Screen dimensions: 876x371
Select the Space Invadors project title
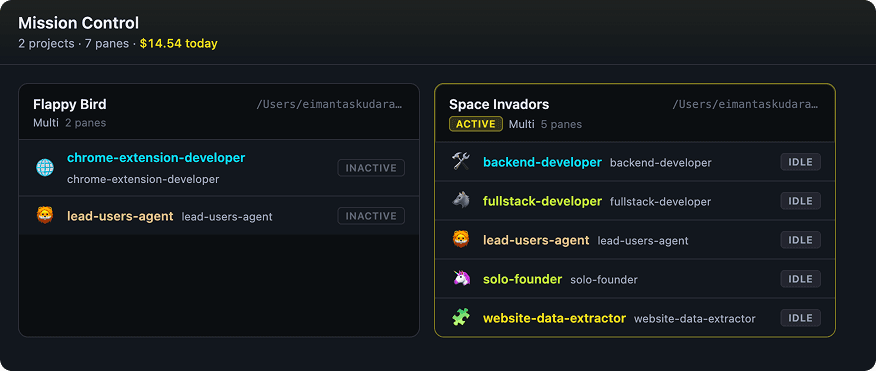coord(499,104)
